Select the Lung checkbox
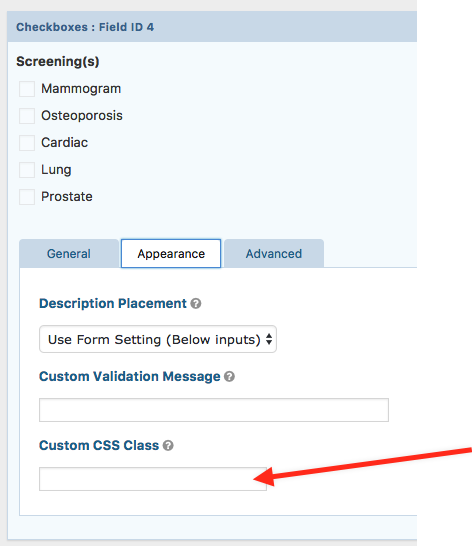Screen dimensions: 472x546 coord(27,170)
